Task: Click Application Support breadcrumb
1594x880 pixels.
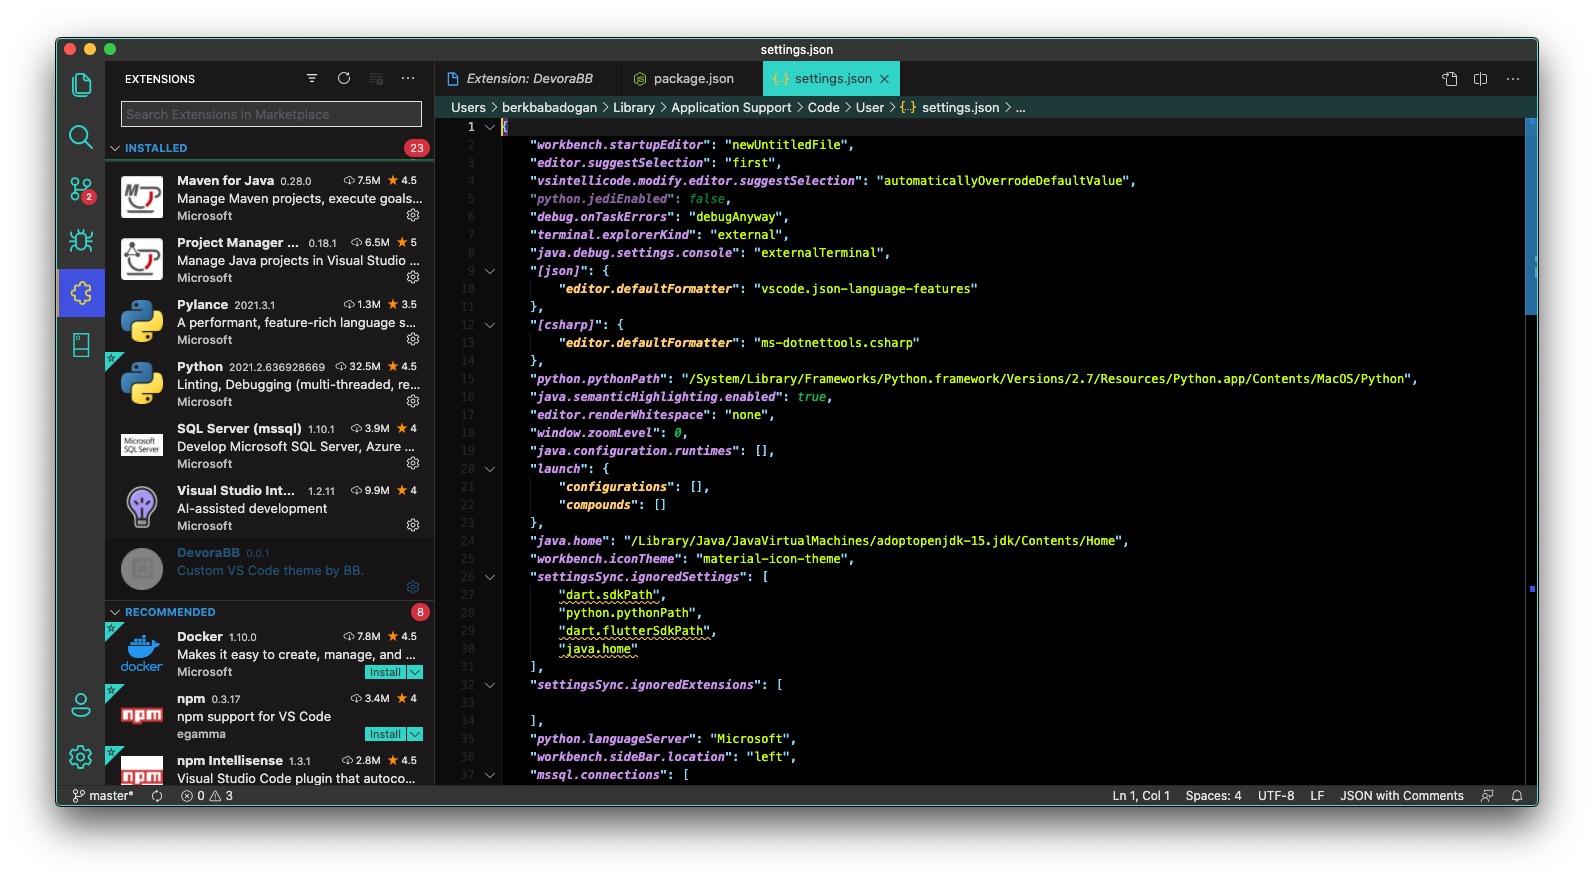Action: click(x=731, y=108)
